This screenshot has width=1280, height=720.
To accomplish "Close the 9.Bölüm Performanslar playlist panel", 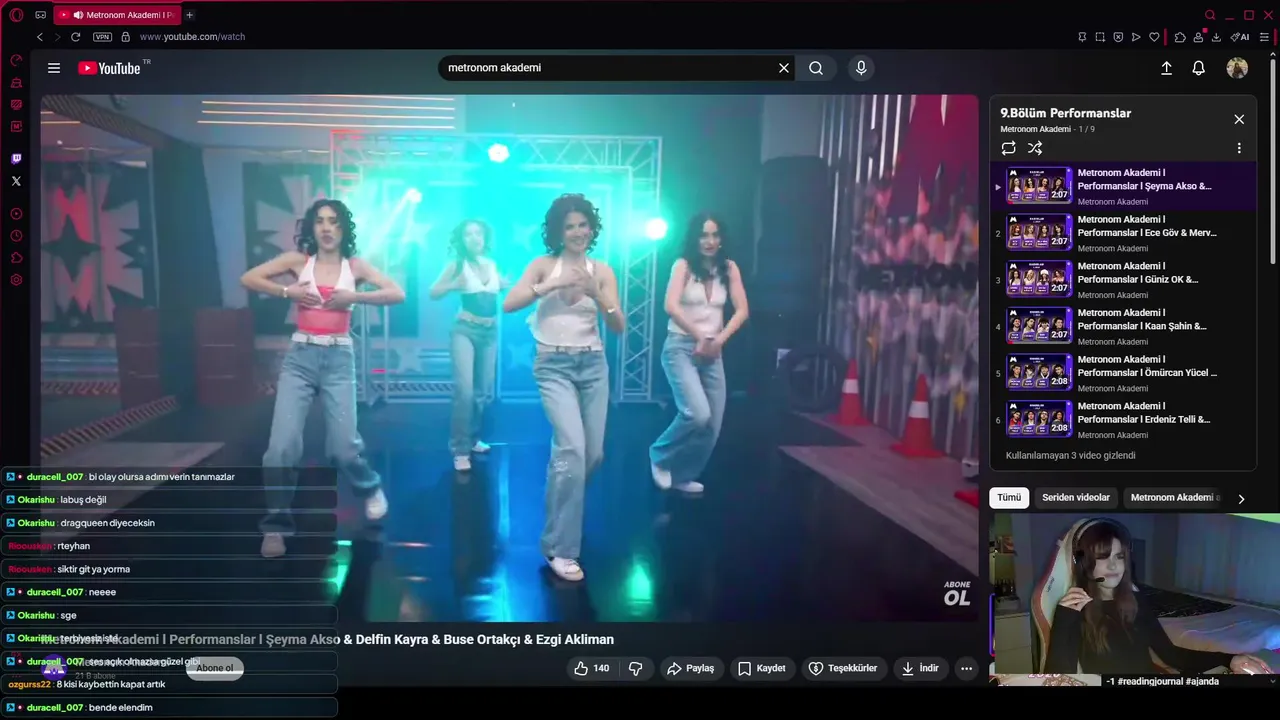I will 1239,119.
